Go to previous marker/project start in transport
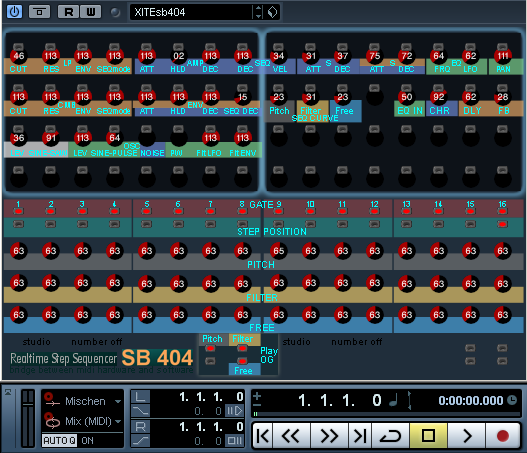Screen dimensions: 527x453 pyautogui.click(x=262, y=436)
